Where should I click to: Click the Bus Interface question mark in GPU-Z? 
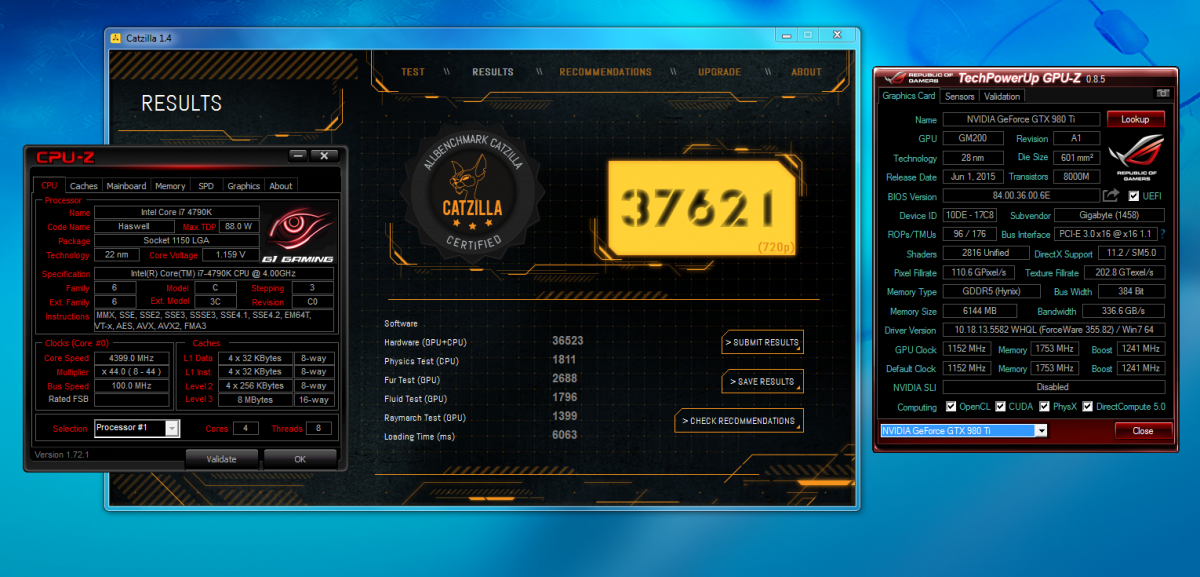tap(1162, 234)
